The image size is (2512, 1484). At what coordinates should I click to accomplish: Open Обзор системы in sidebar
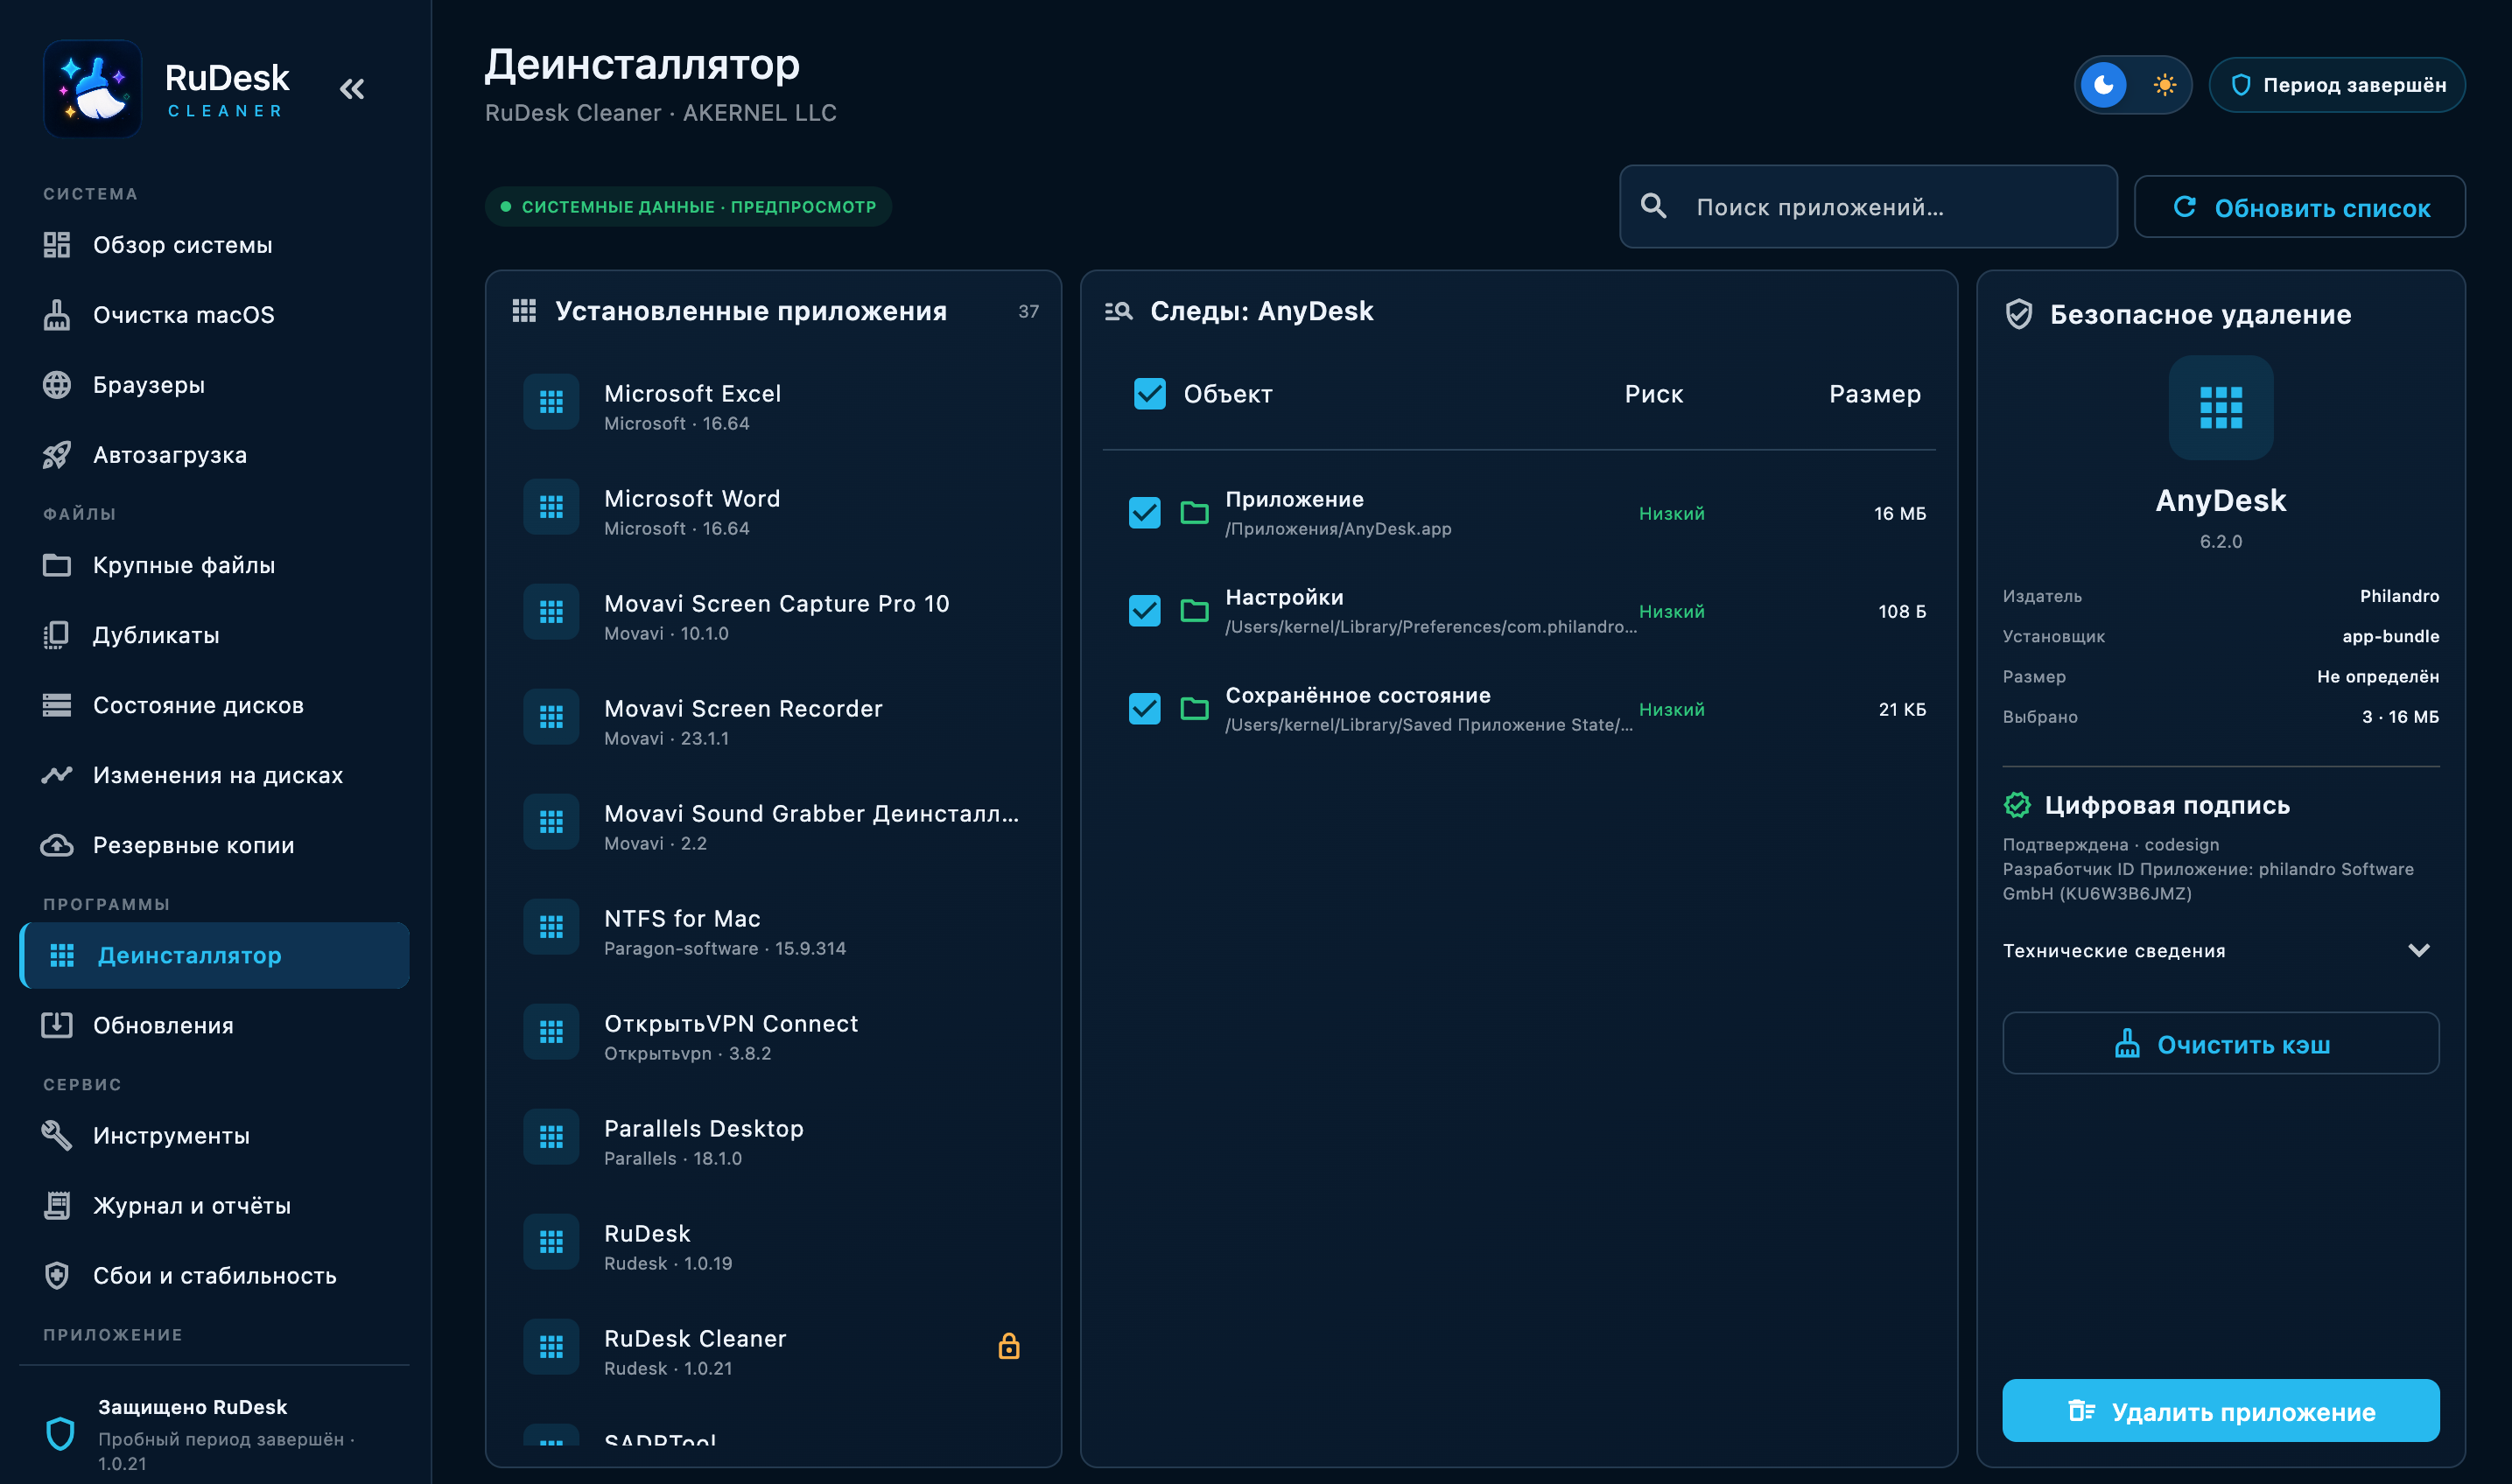point(214,245)
